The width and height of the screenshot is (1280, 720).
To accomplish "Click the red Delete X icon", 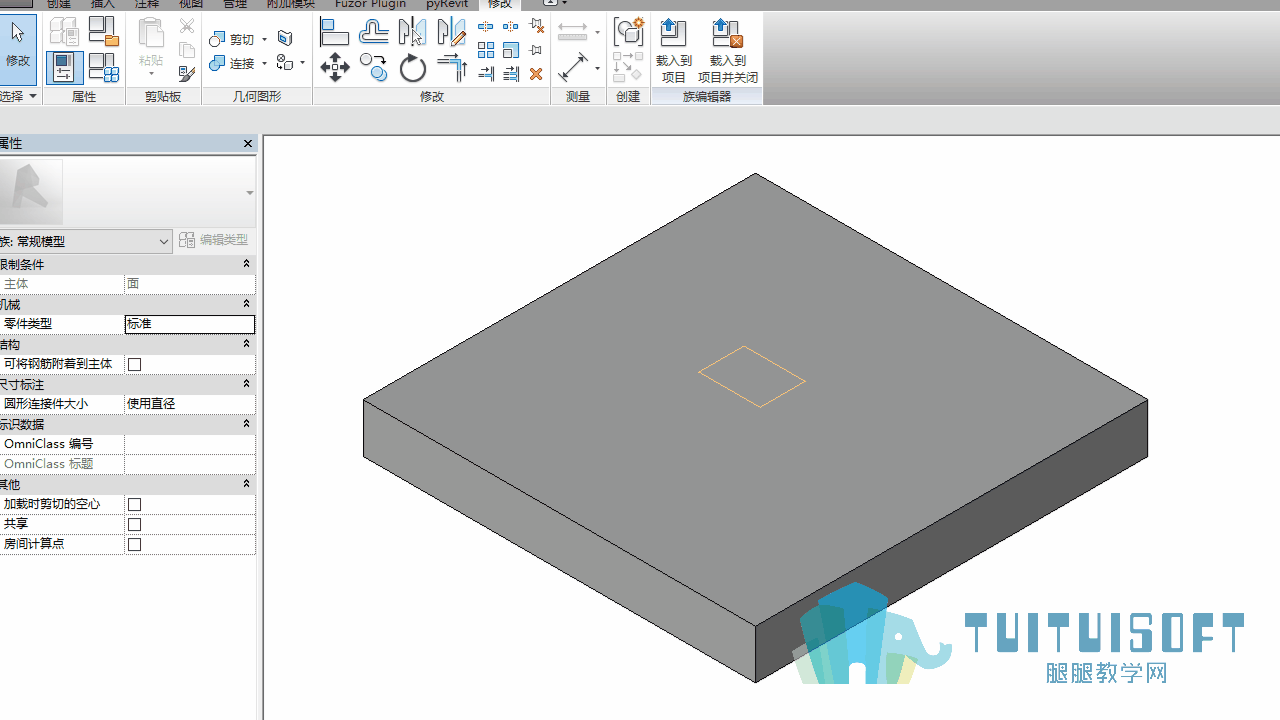I will pos(536,74).
